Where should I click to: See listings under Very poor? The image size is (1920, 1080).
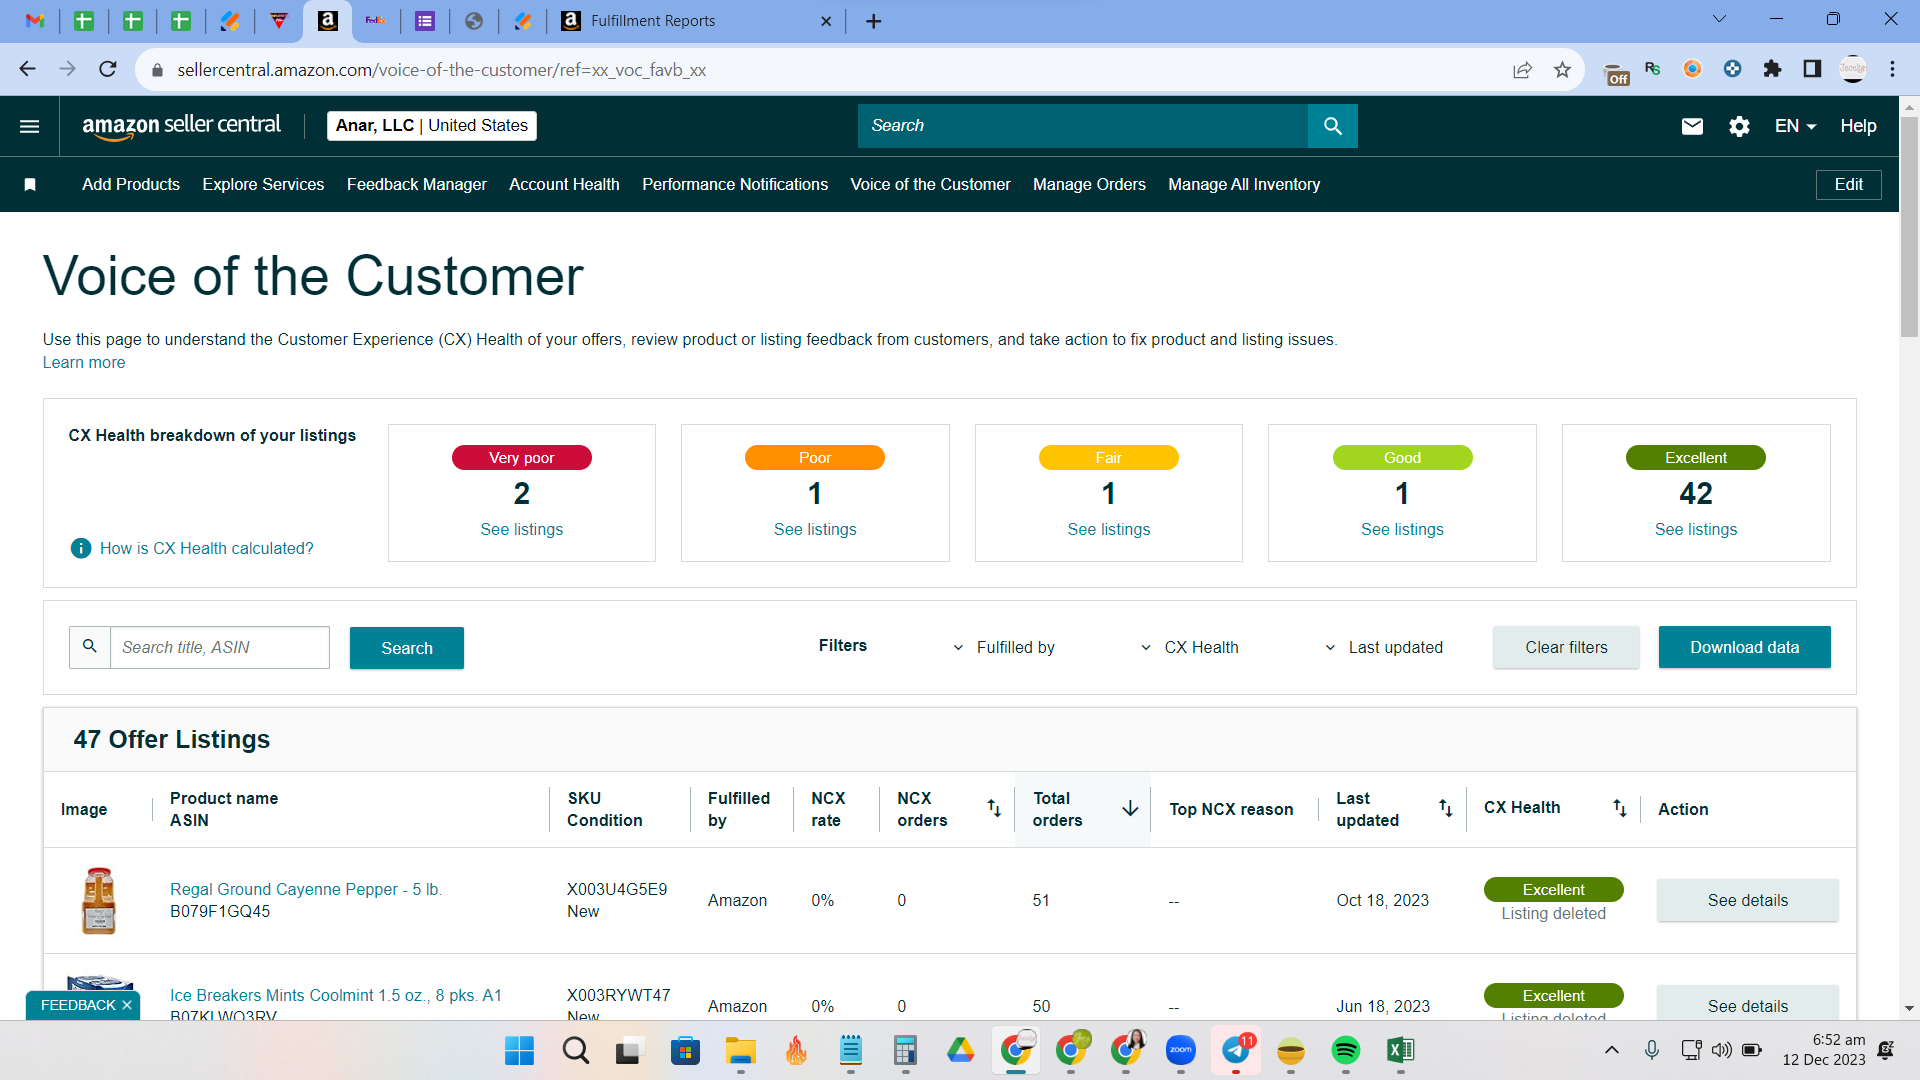click(x=521, y=529)
